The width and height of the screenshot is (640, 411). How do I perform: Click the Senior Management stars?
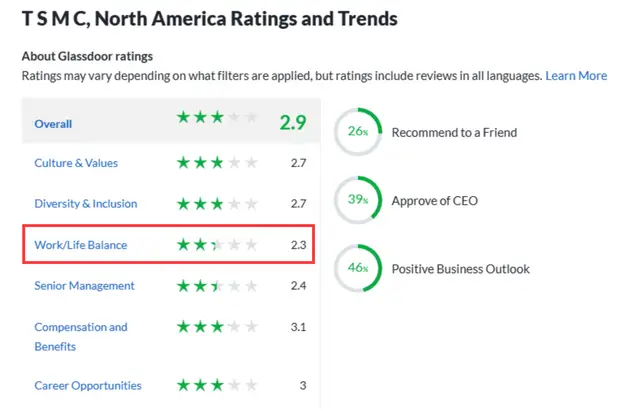(217, 286)
